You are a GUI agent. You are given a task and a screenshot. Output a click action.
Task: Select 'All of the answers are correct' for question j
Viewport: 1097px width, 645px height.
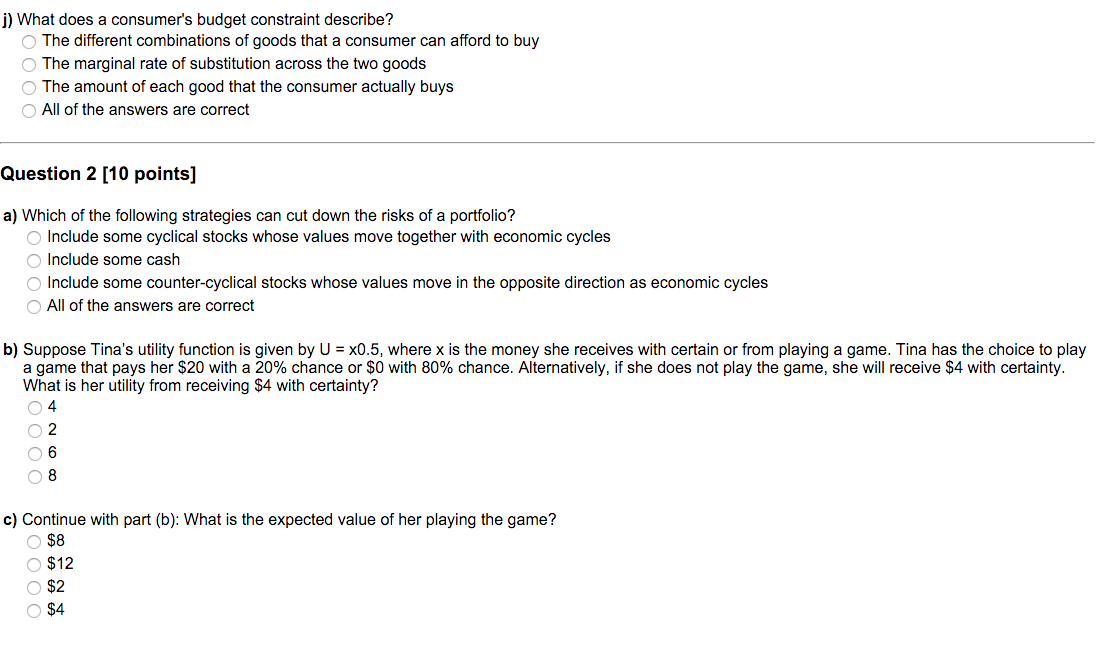click(29, 111)
